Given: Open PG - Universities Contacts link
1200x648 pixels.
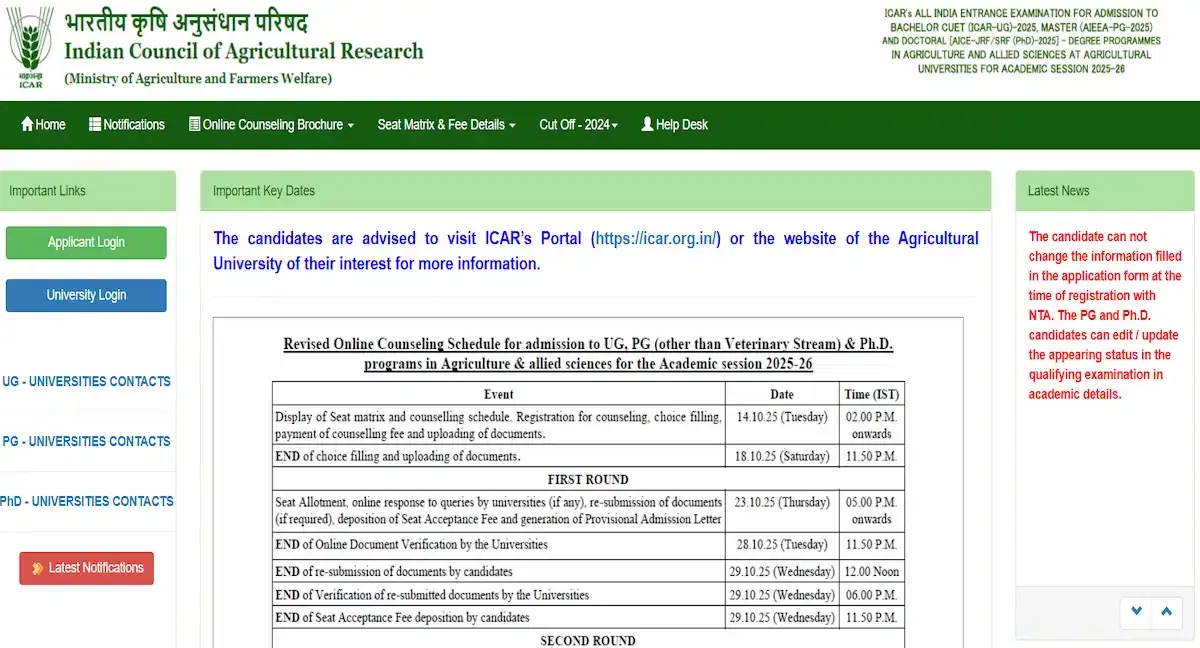Looking at the screenshot, I should pyautogui.click(x=86, y=441).
